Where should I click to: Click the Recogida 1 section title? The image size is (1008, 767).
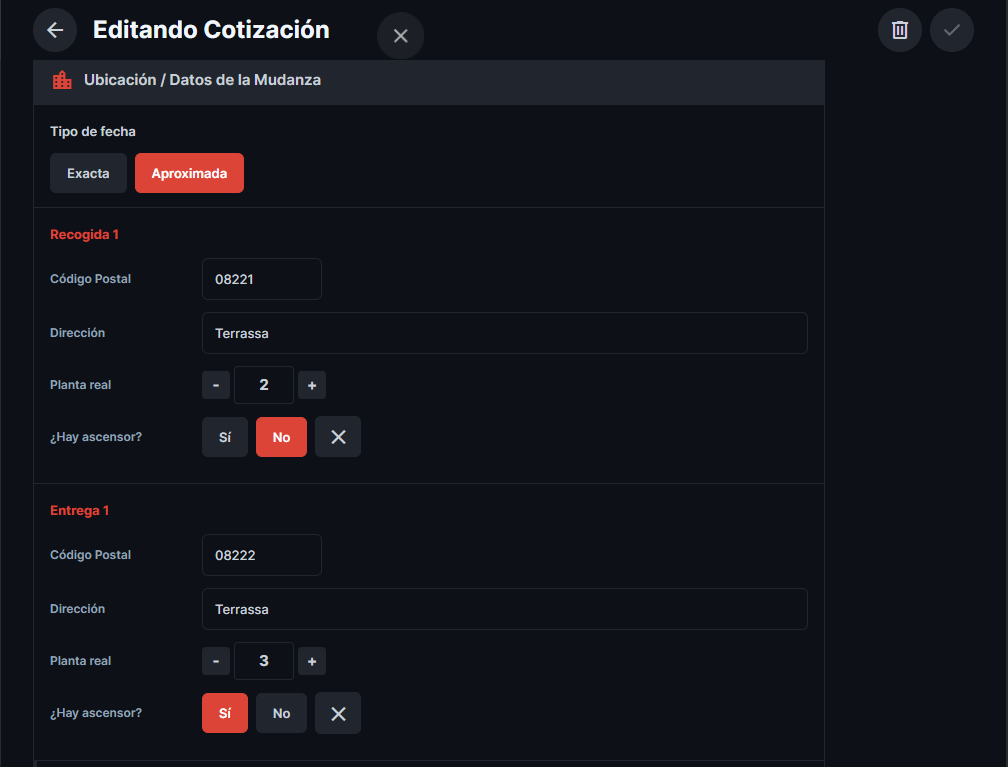pos(84,235)
